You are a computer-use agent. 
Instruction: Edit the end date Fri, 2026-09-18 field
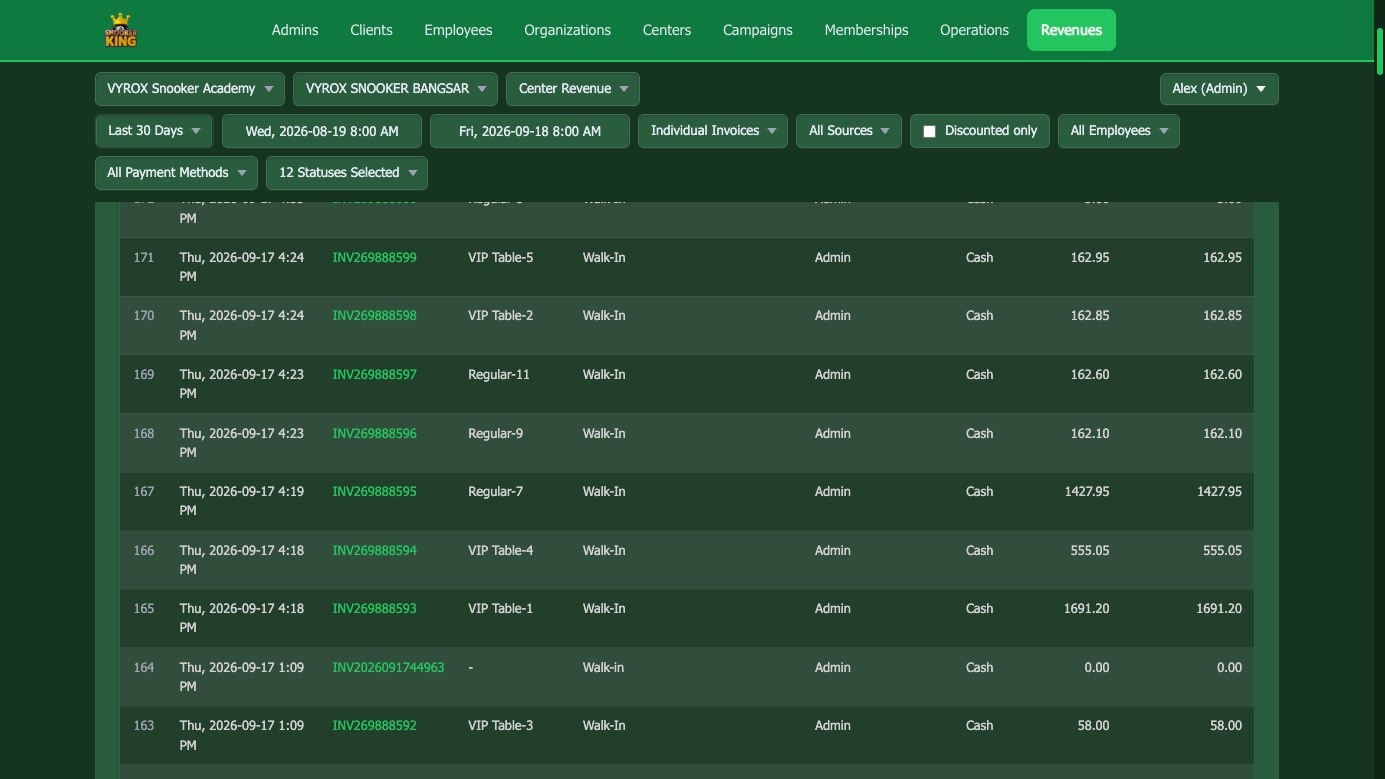coord(530,131)
